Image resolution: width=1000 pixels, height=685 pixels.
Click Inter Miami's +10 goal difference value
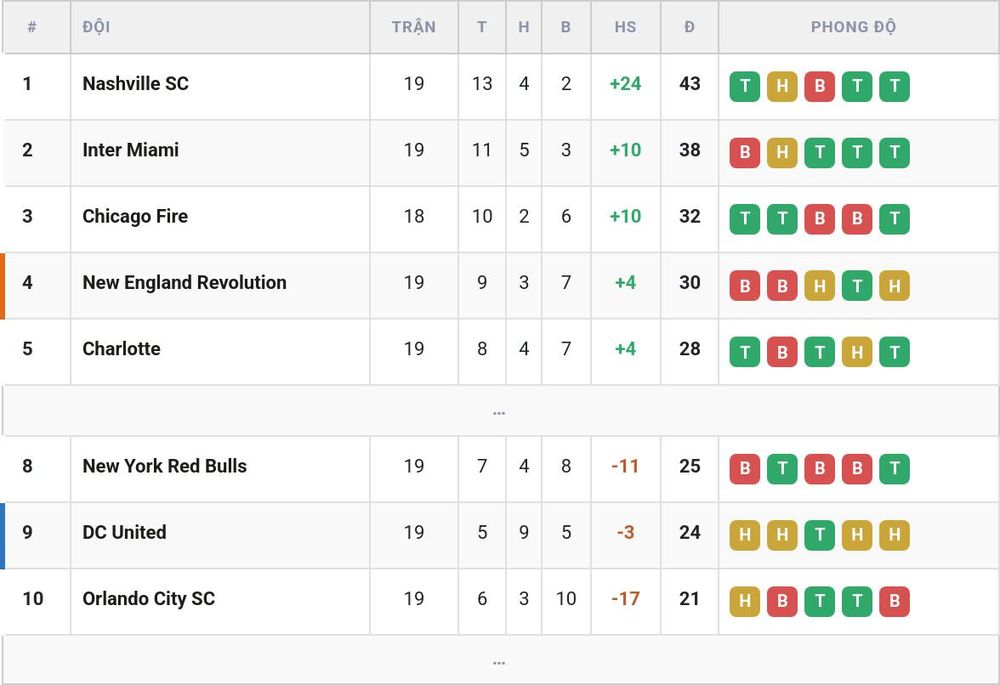point(625,150)
